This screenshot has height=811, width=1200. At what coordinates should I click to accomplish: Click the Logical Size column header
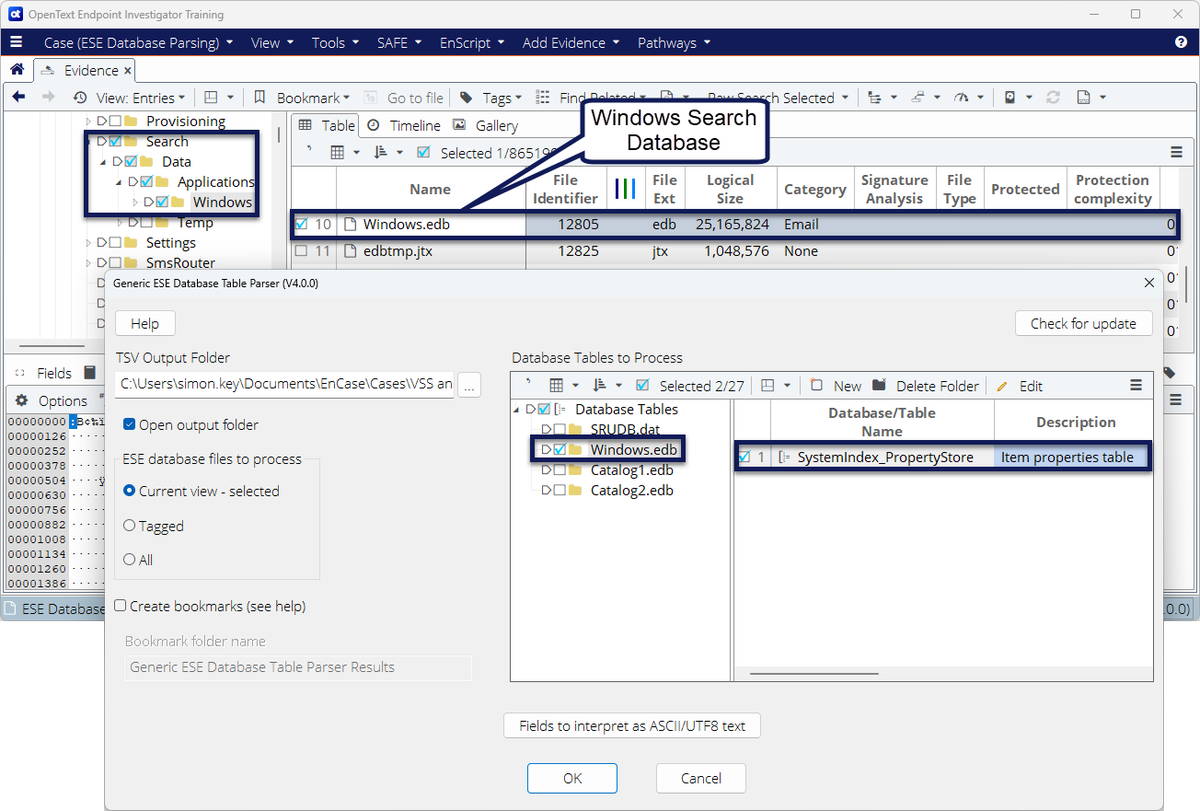tap(730, 189)
